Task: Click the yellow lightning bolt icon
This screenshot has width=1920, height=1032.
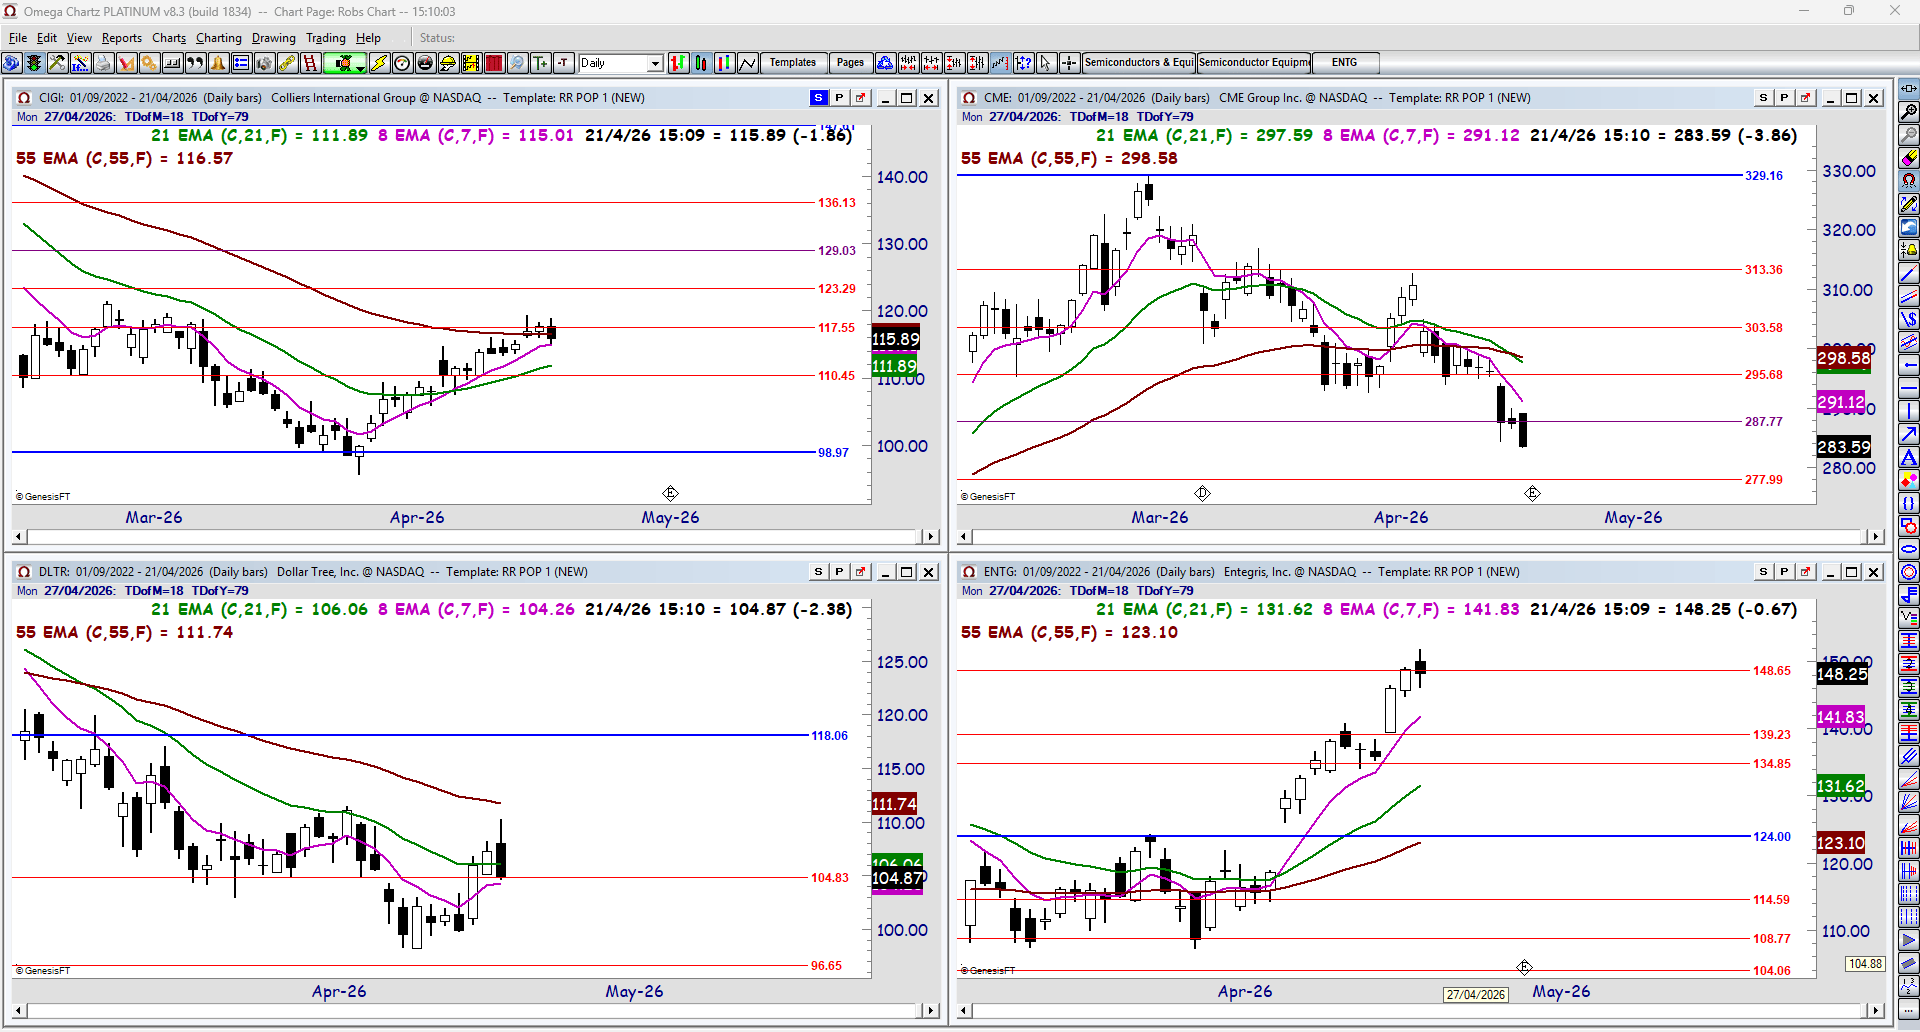Action: click(379, 63)
